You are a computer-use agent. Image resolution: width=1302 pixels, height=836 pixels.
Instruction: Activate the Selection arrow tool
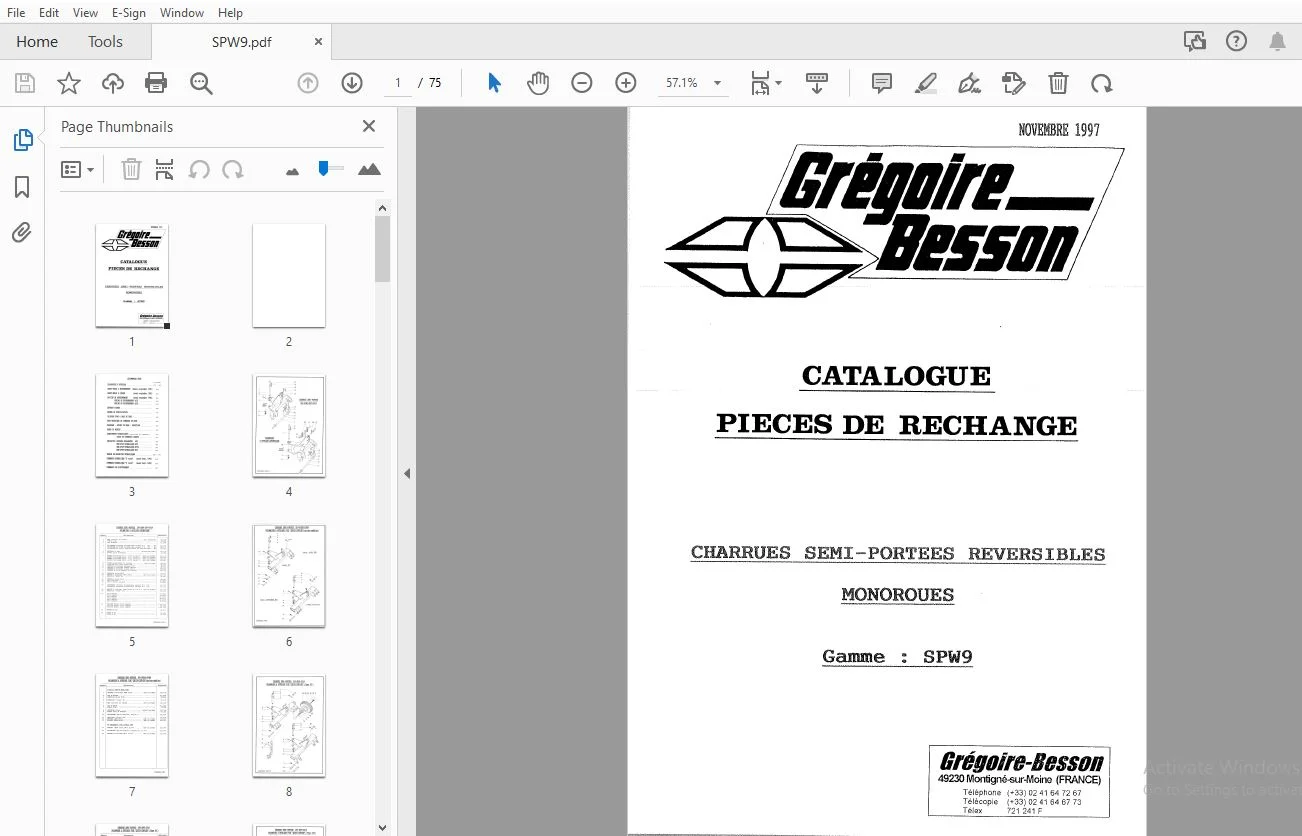494,83
